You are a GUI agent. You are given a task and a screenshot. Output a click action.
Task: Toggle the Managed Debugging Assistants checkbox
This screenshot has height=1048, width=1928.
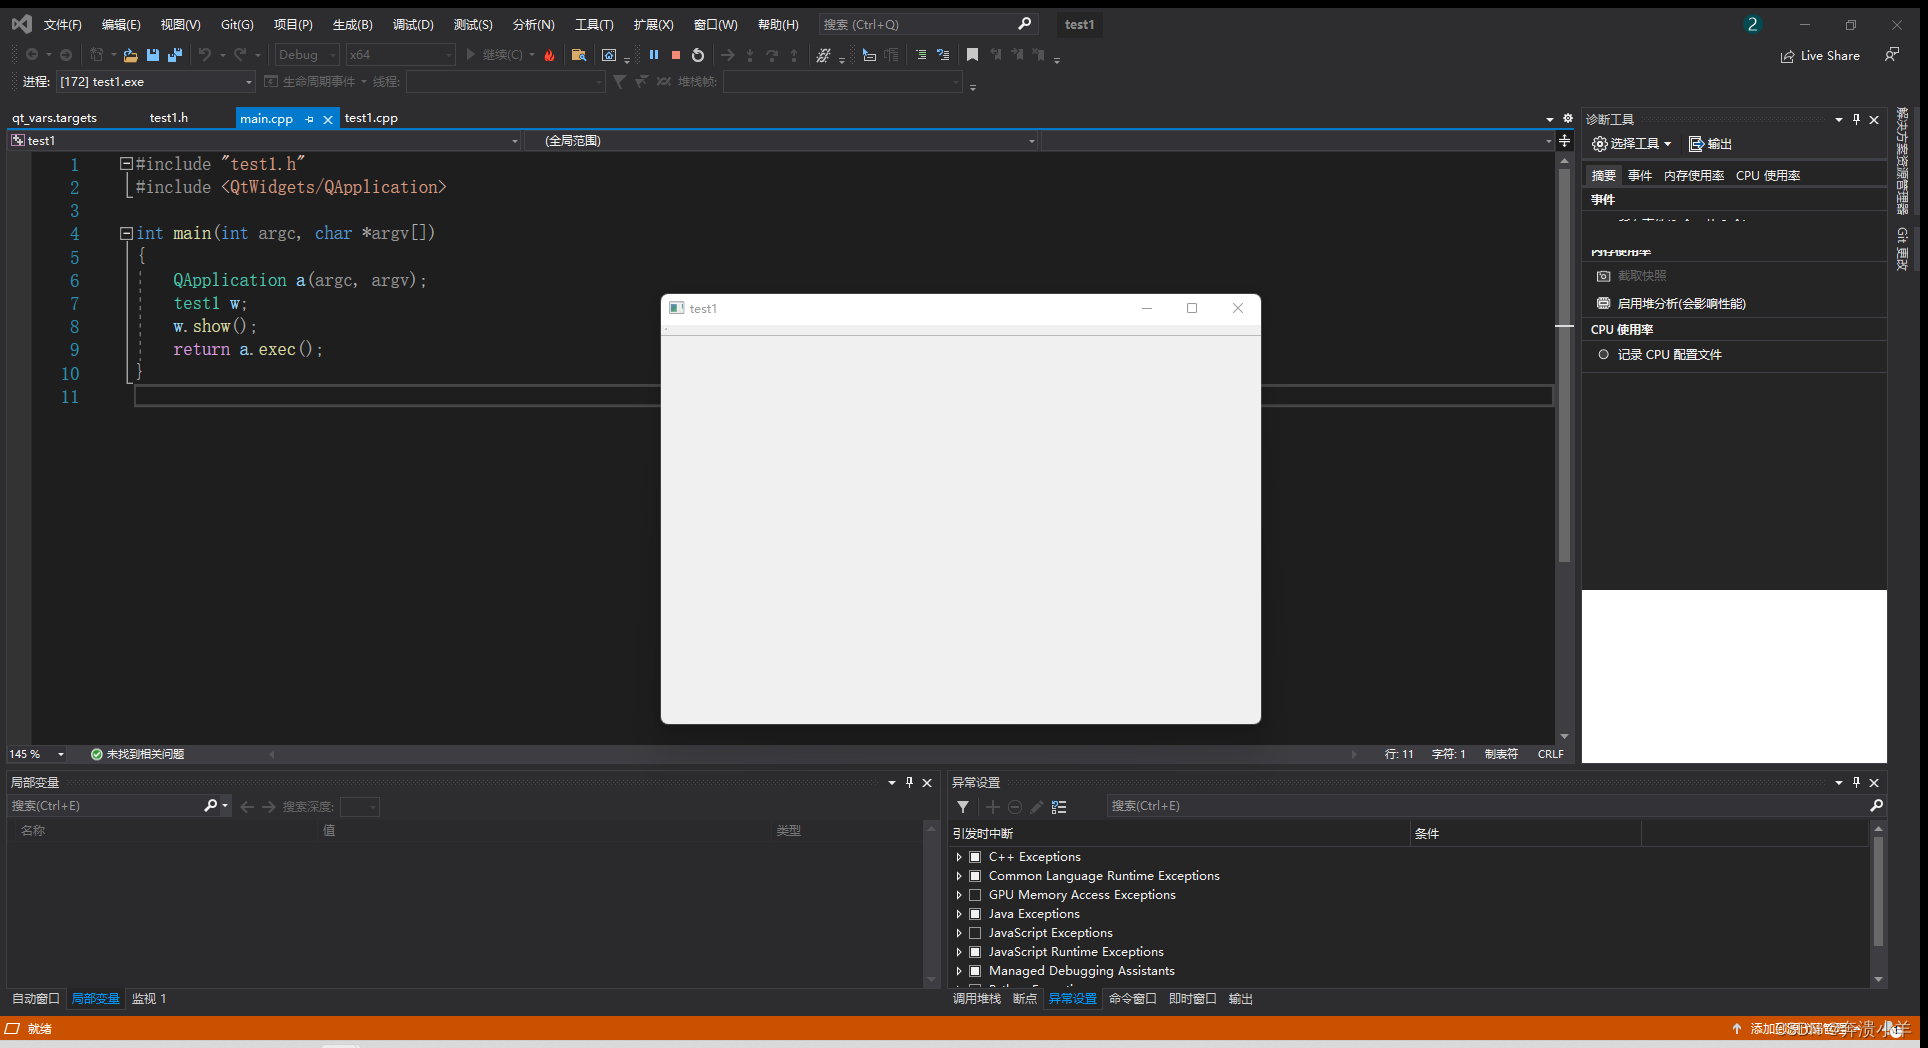tap(975, 971)
